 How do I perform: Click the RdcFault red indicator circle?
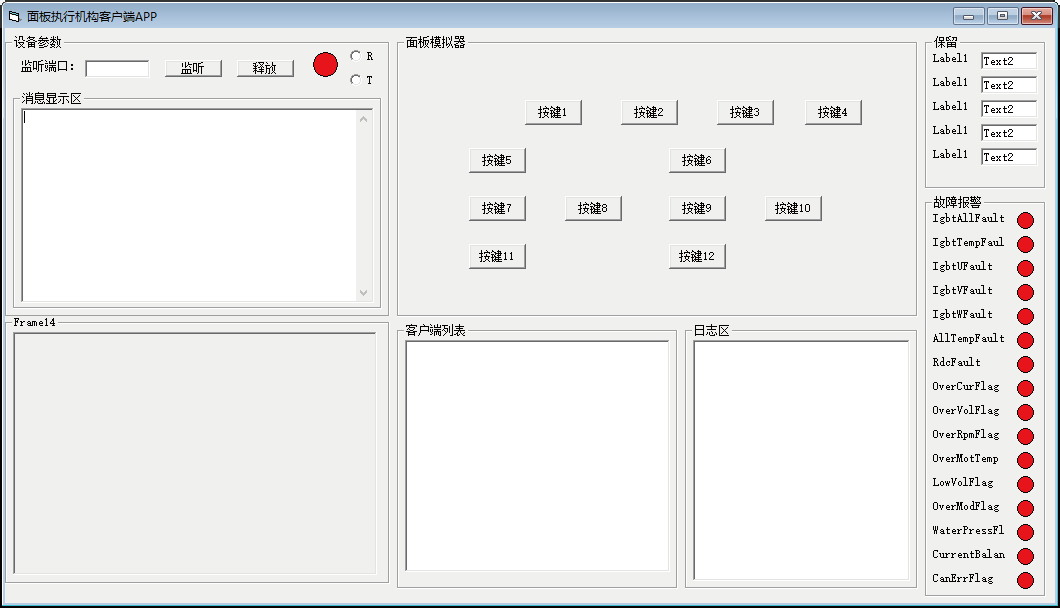(1025, 364)
